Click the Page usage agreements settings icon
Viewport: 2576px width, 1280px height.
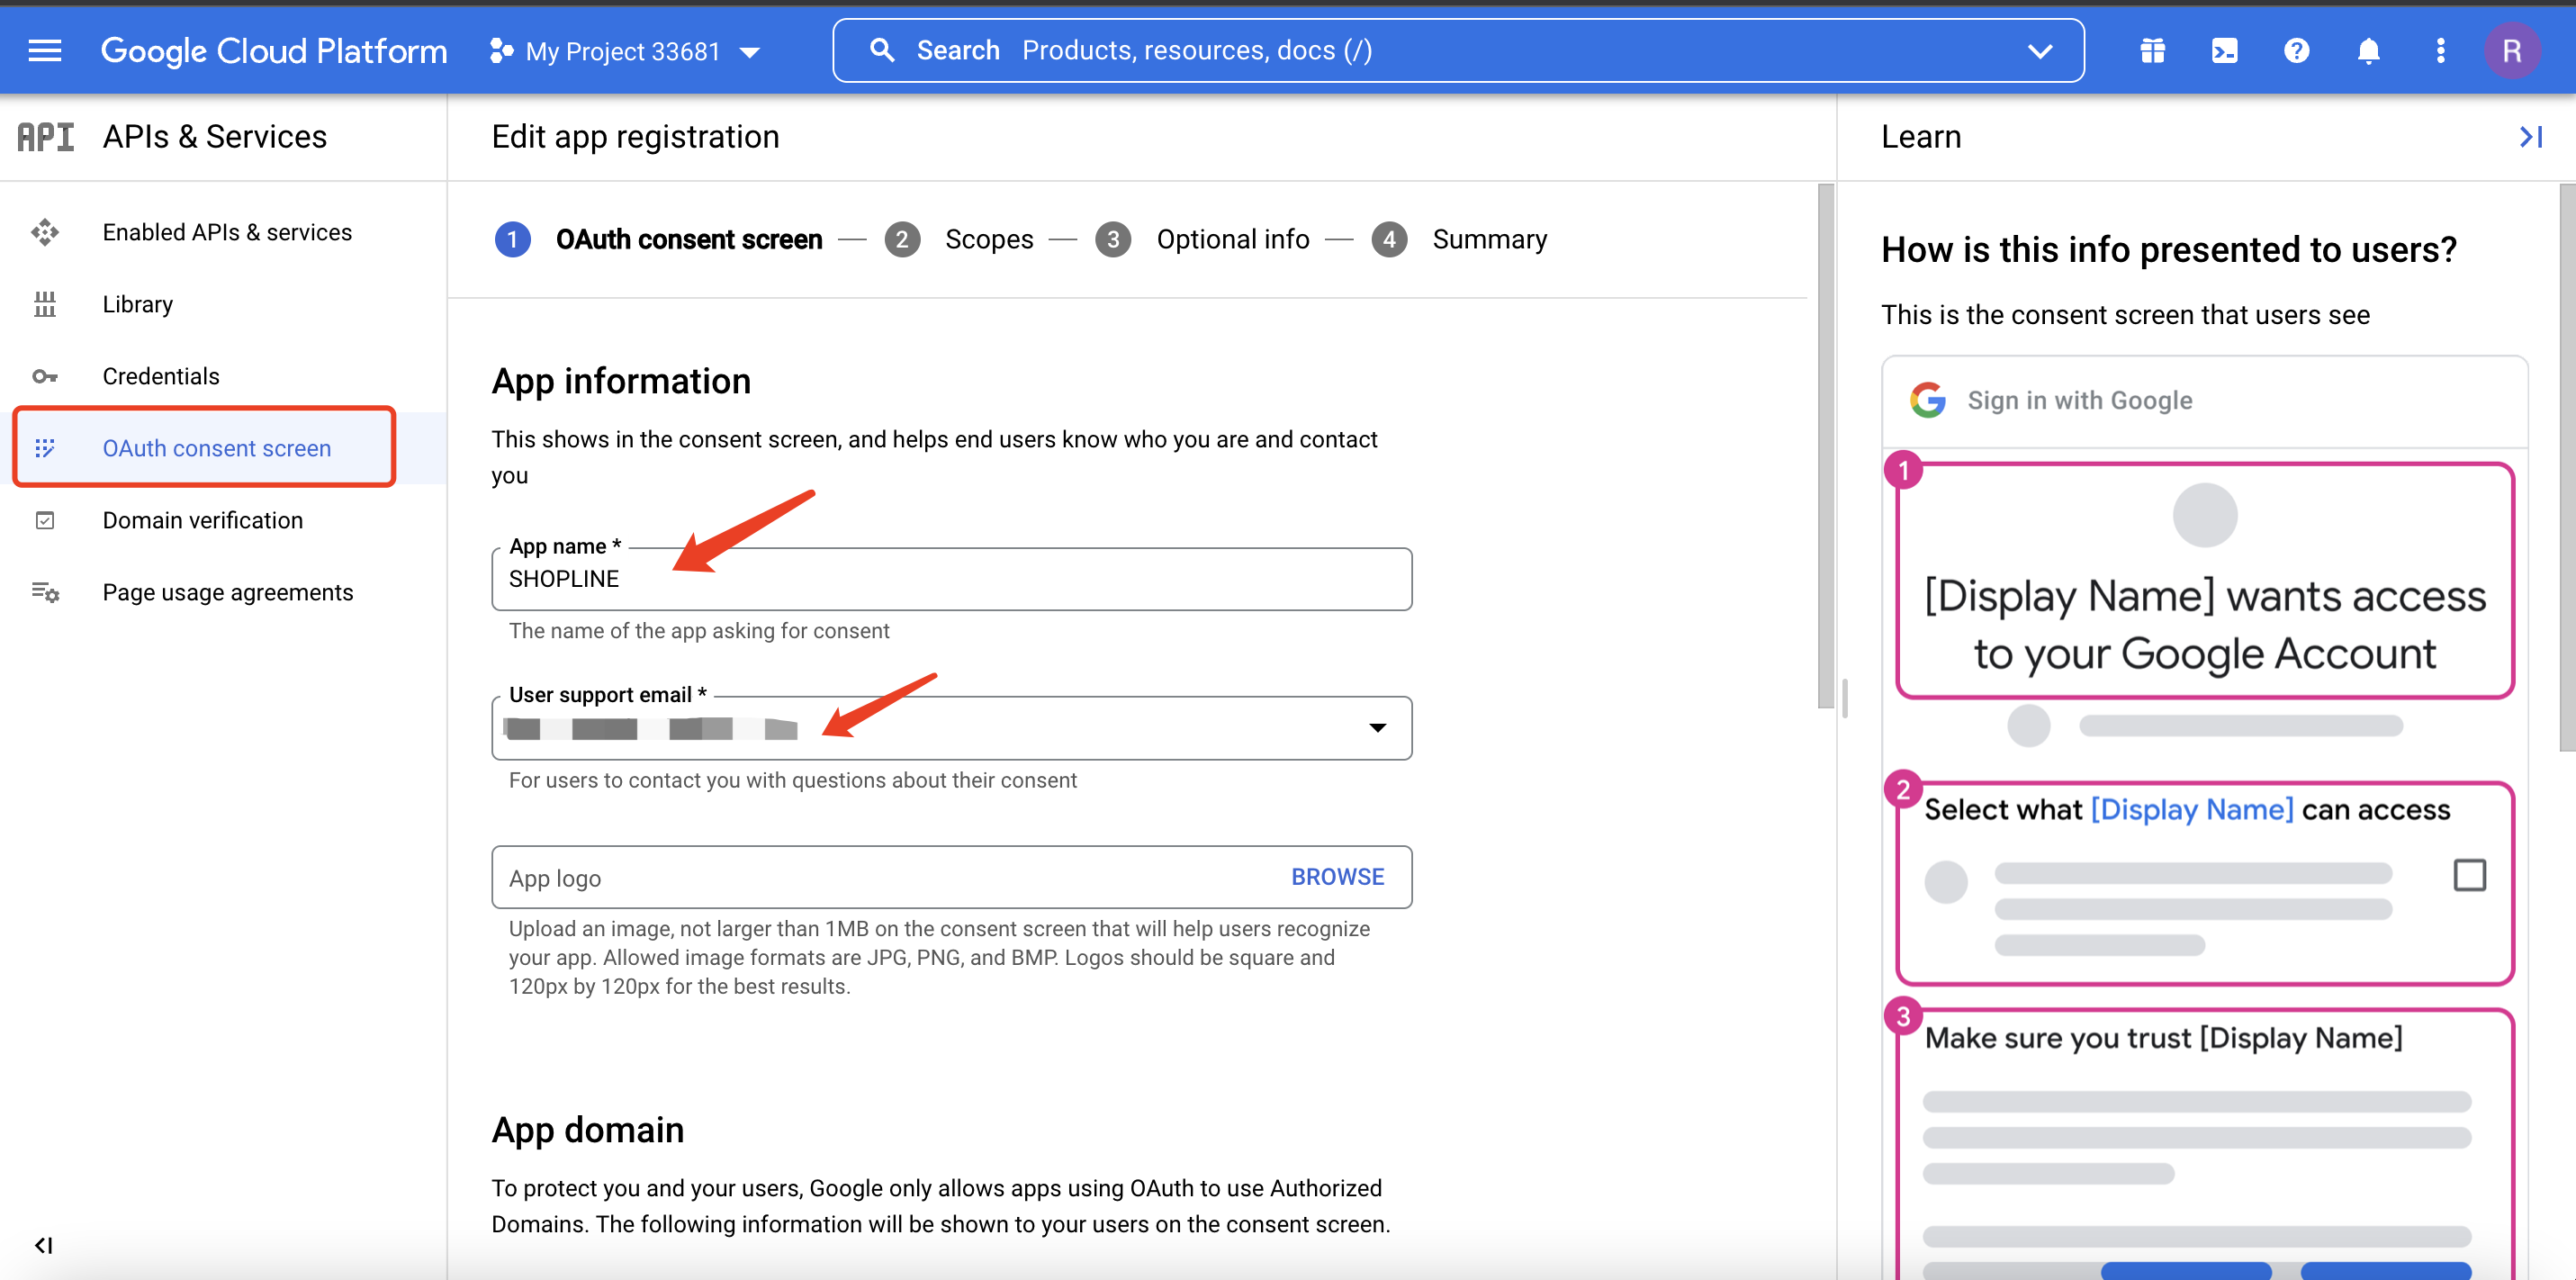pyautogui.click(x=45, y=592)
